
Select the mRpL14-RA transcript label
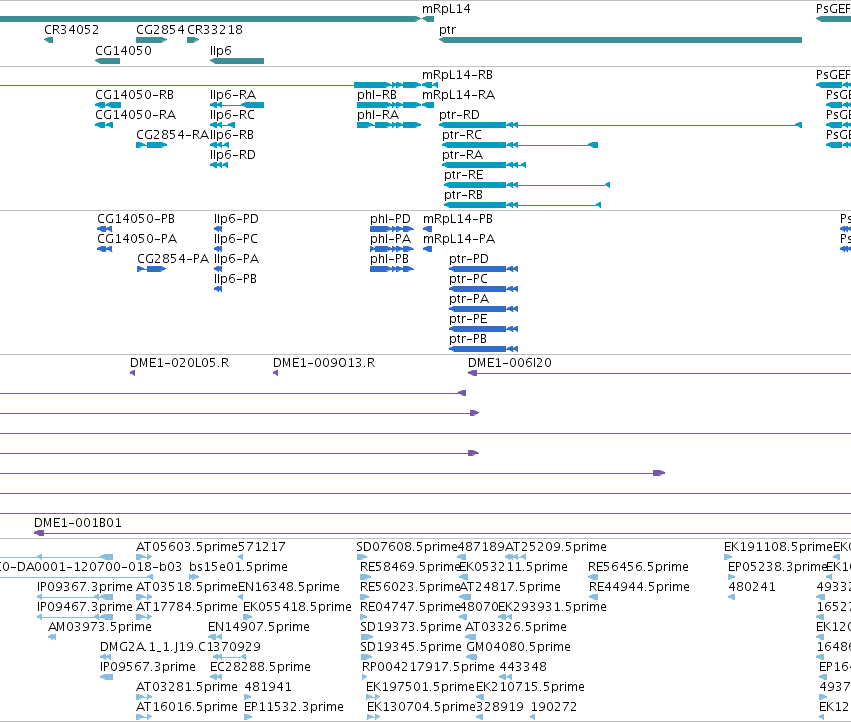[x=459, y=95]
